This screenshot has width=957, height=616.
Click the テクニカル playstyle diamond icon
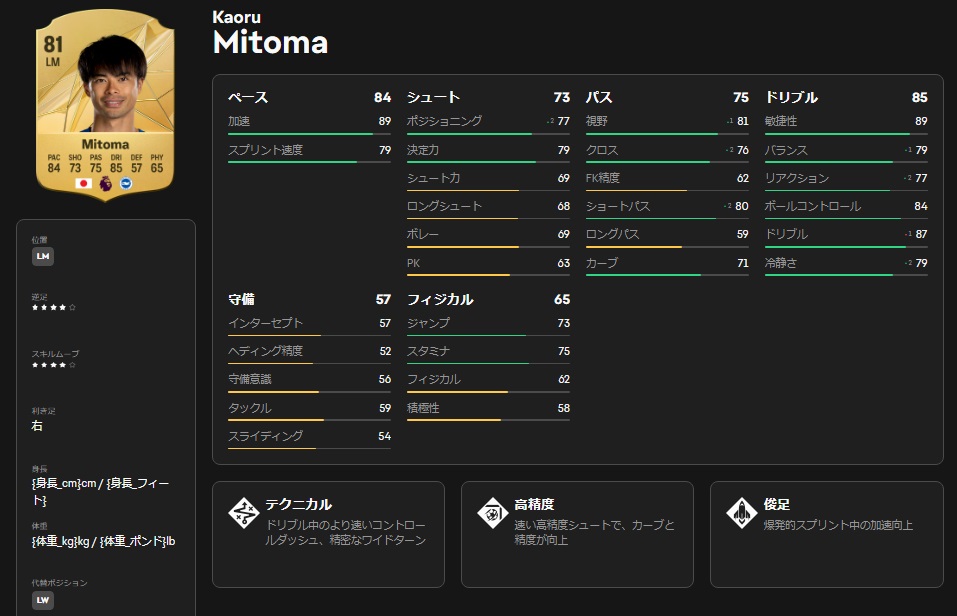tap(244, 512)
